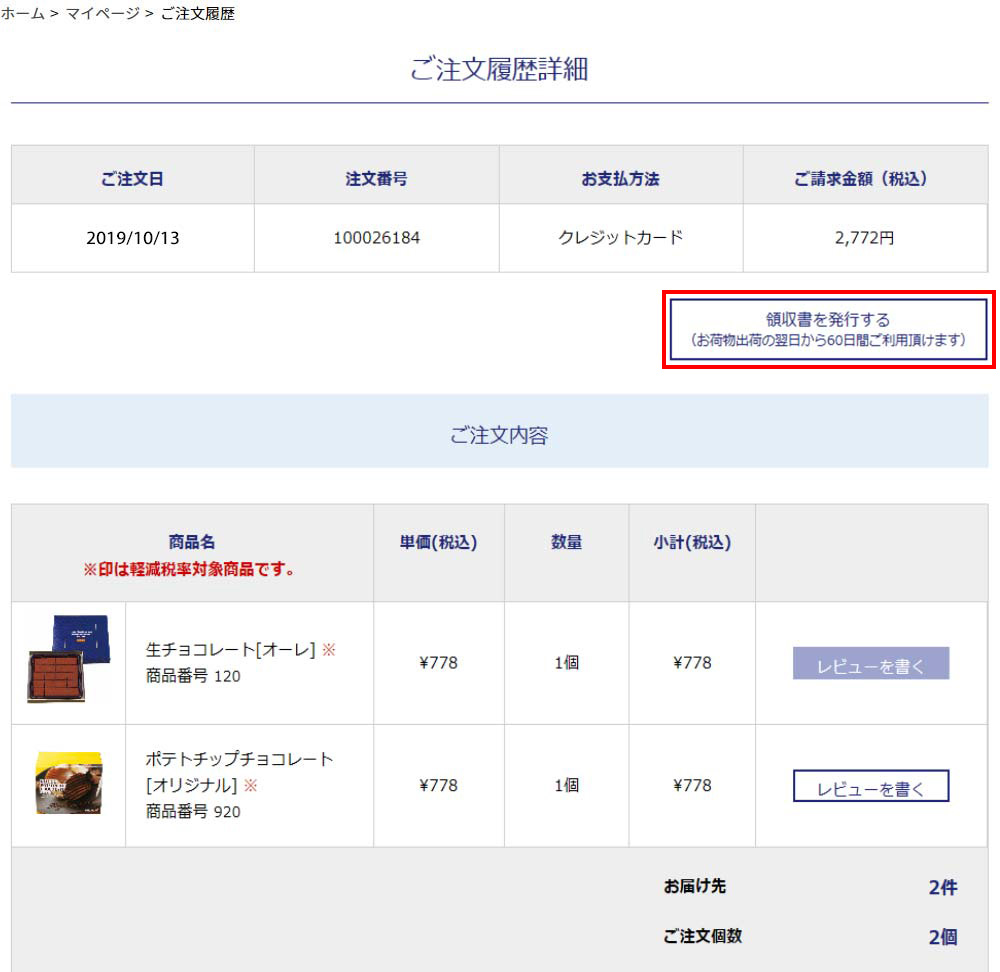Select order date 2019/10/13
Image resolution: width=1000 pixels, height=972 pixels.
133,238
